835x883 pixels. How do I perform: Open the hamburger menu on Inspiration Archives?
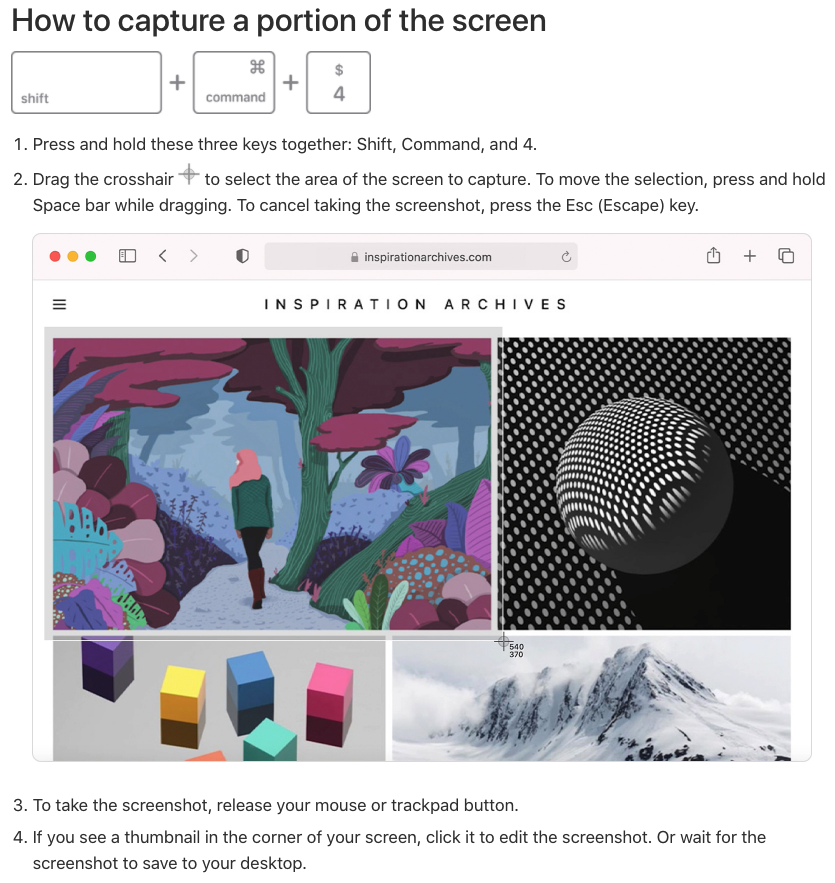coord(59,305)
